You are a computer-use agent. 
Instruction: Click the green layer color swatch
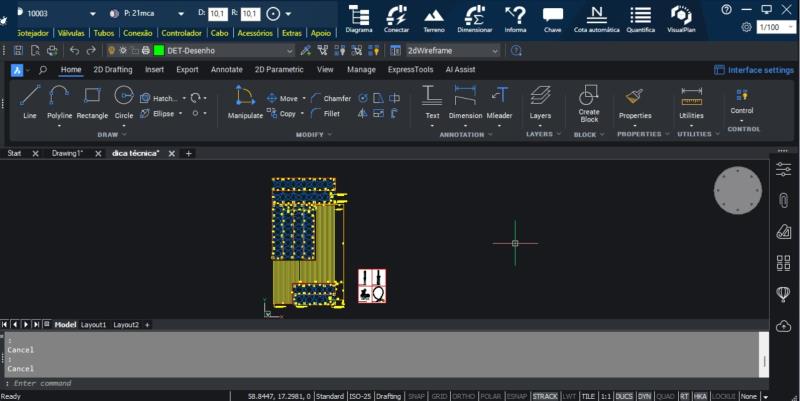click(158, 50)
